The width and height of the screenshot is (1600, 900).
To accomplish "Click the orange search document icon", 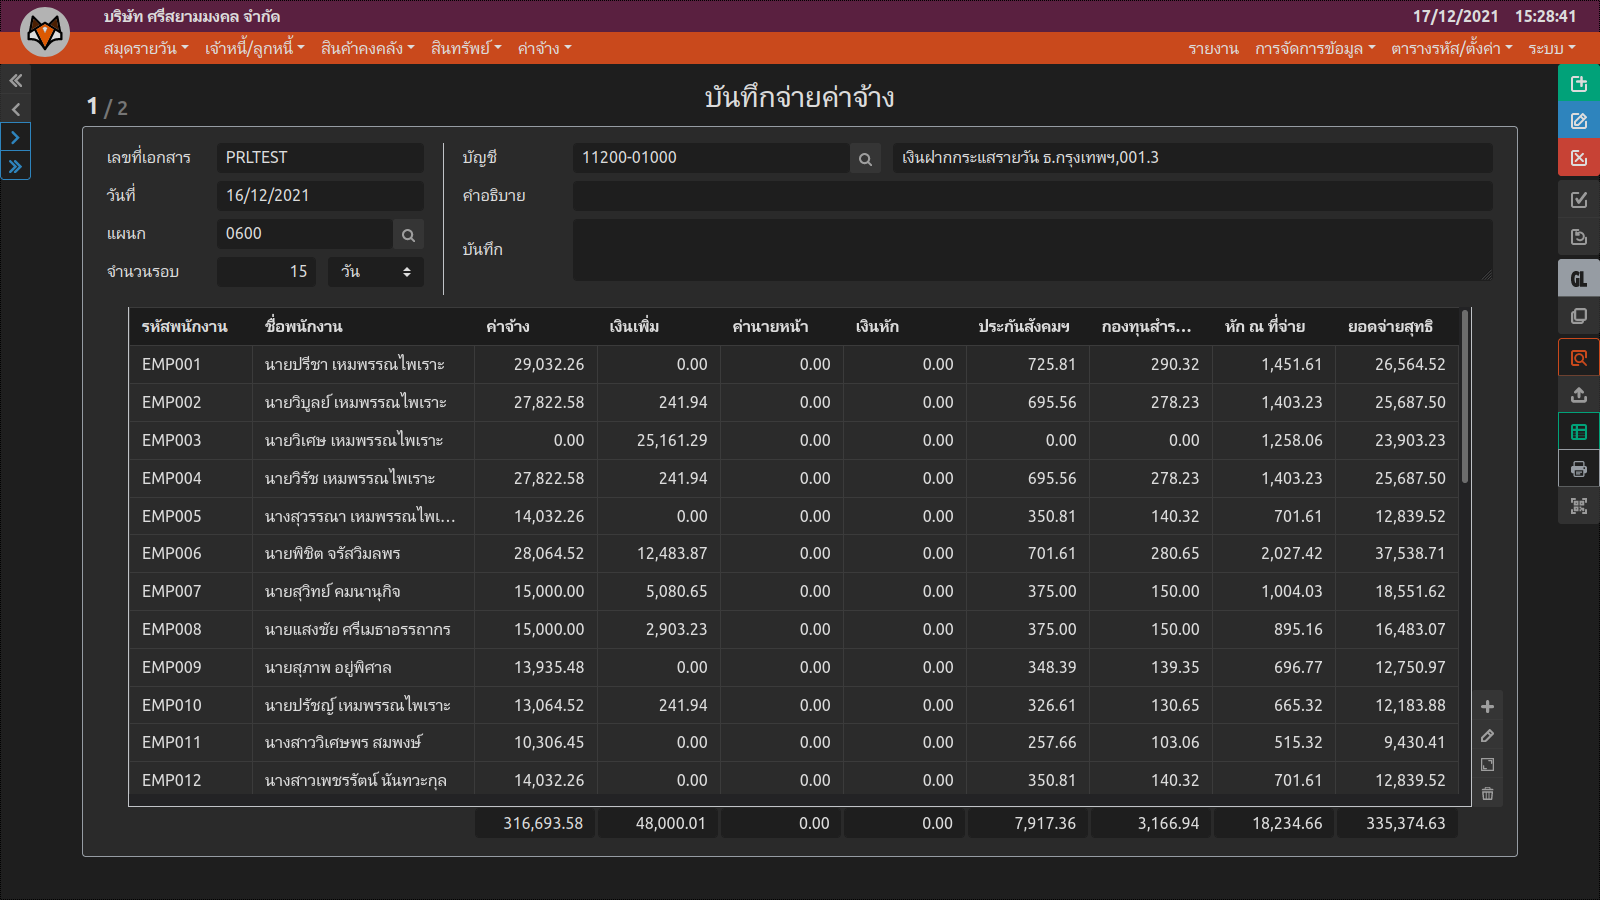I will point(1579,358).
